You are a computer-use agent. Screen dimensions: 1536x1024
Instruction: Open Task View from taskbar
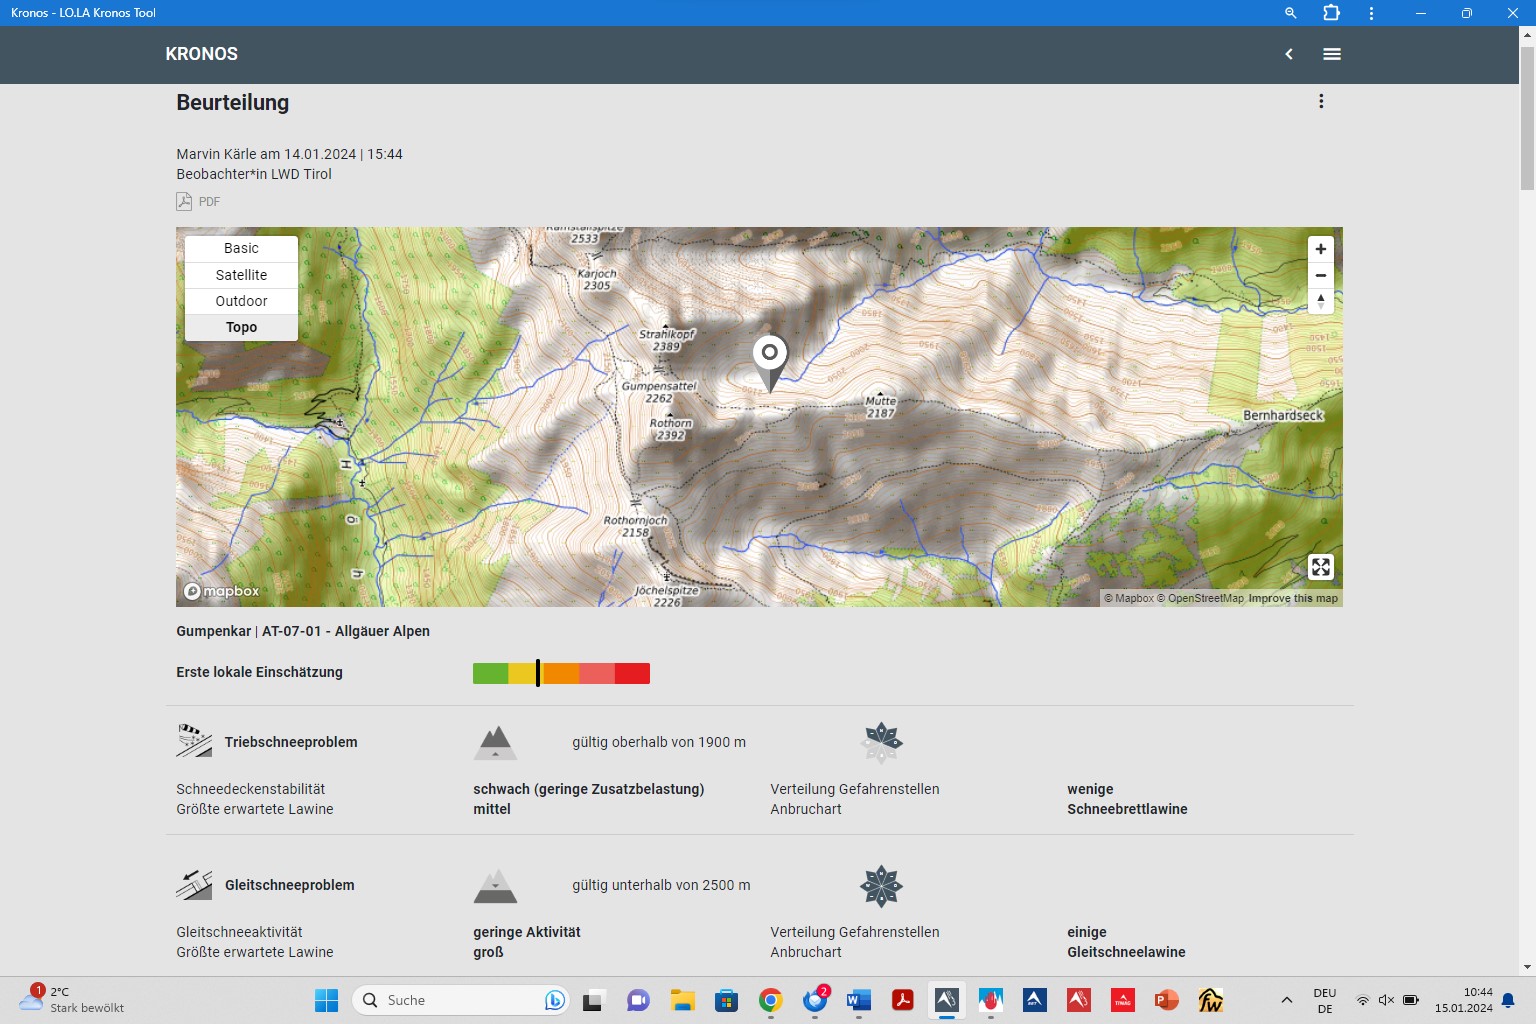(594, 1000)
